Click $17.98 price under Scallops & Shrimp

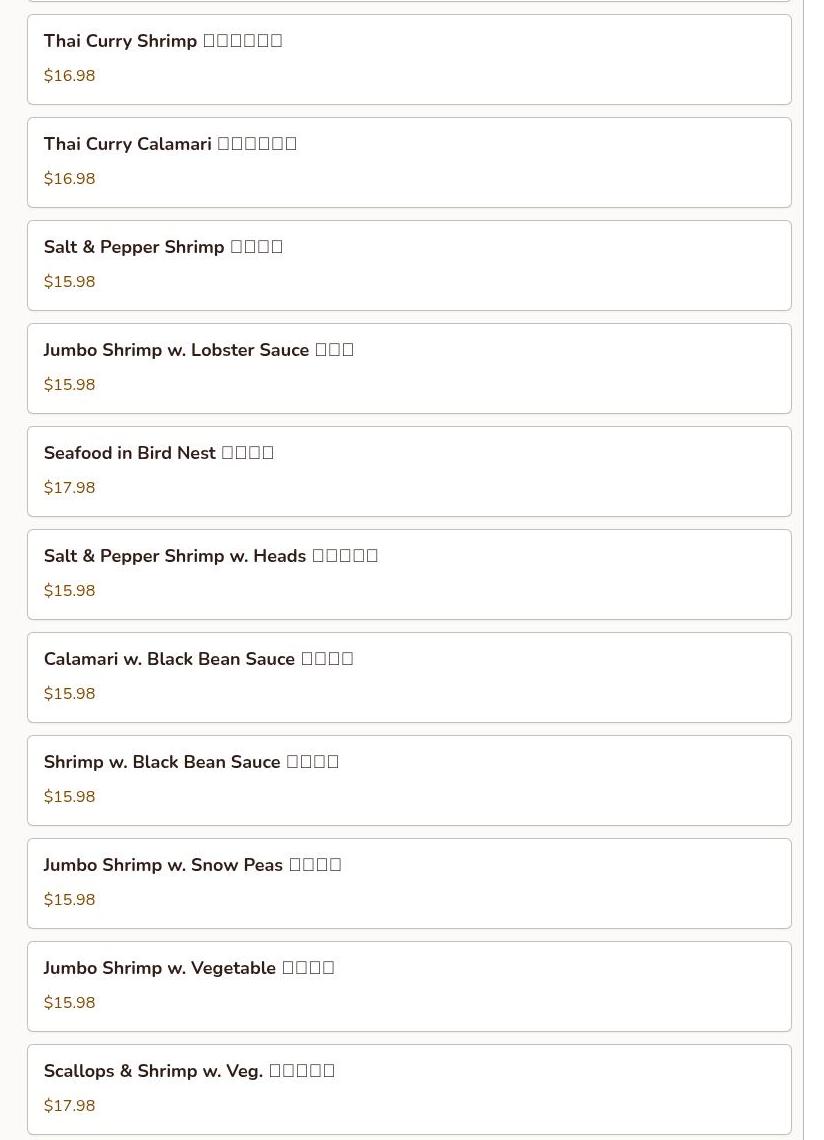(x=69, y=1106)
